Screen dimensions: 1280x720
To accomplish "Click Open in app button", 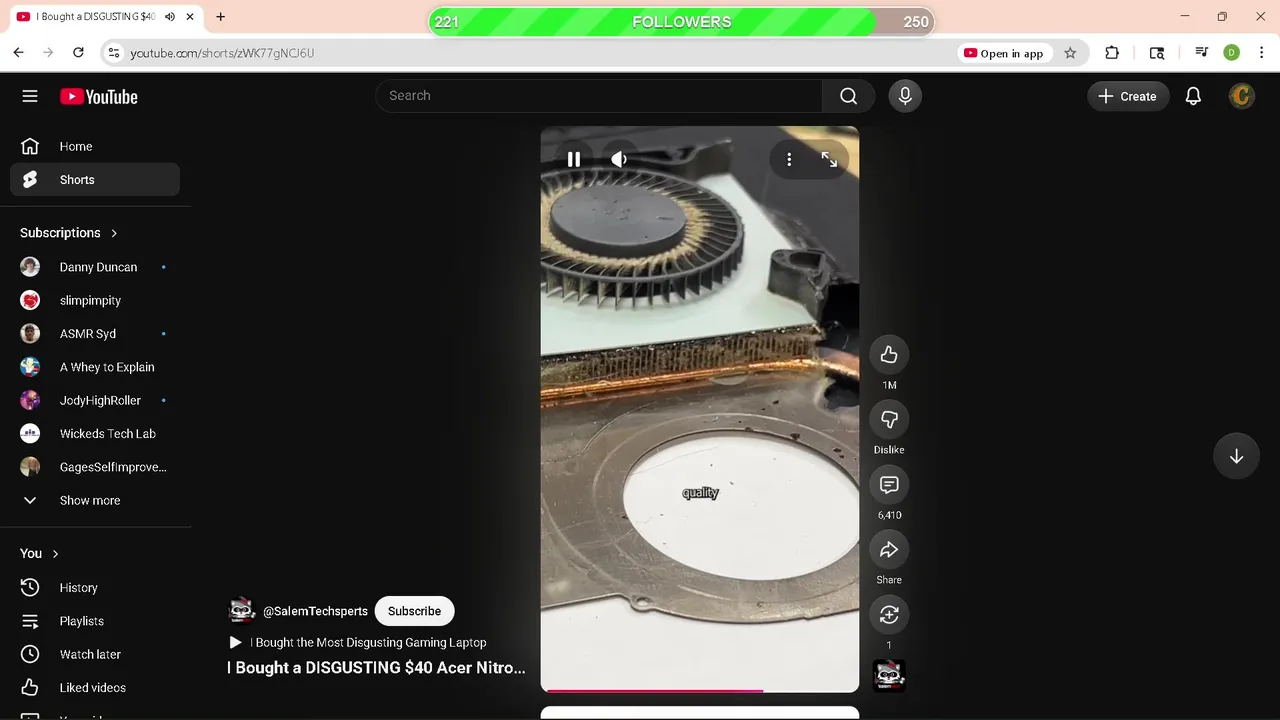I will (1004, 53).
